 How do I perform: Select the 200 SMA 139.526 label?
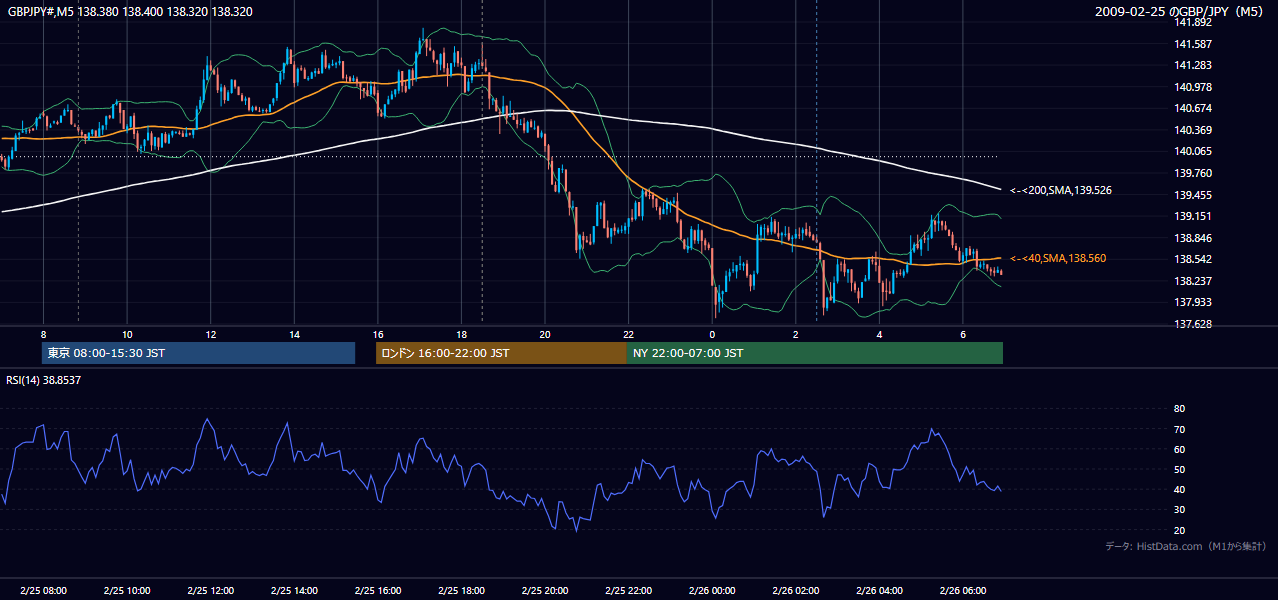(1061, 190)
